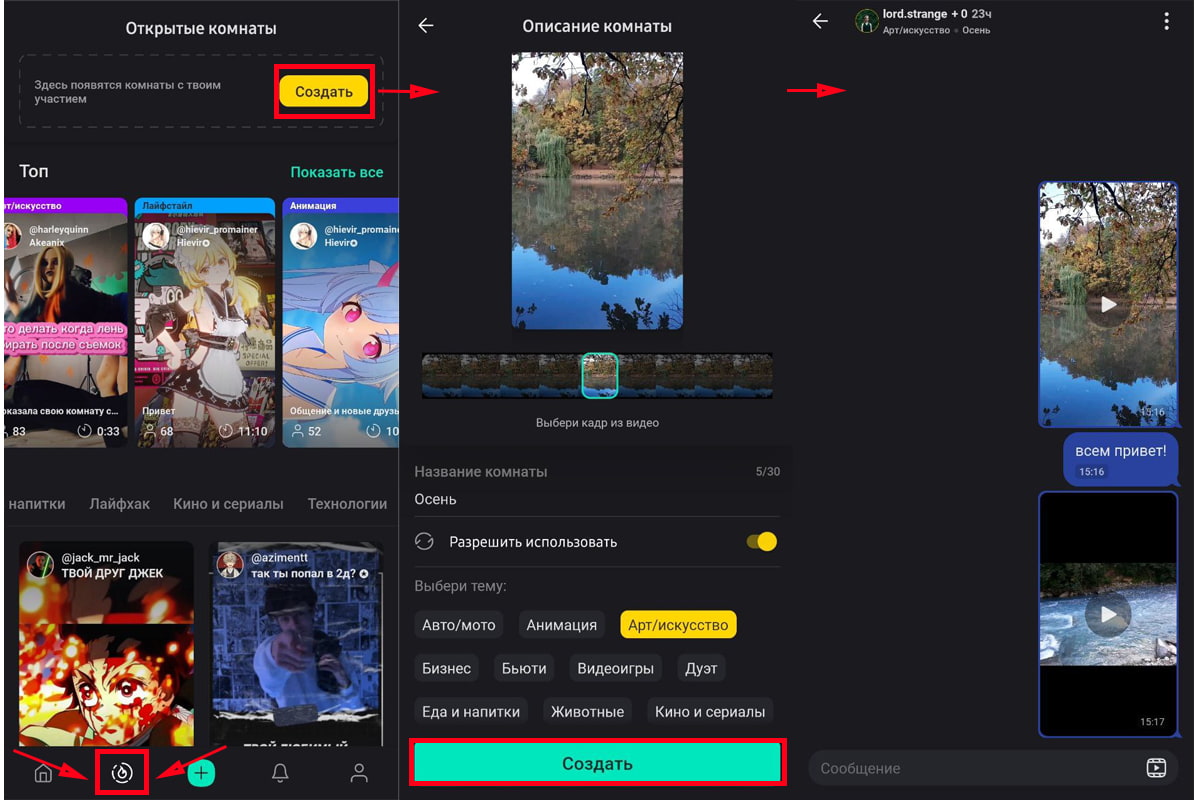Open the rooms icon in bottom bar
The image size is (1200, 800).
click(x=122, y=773)
